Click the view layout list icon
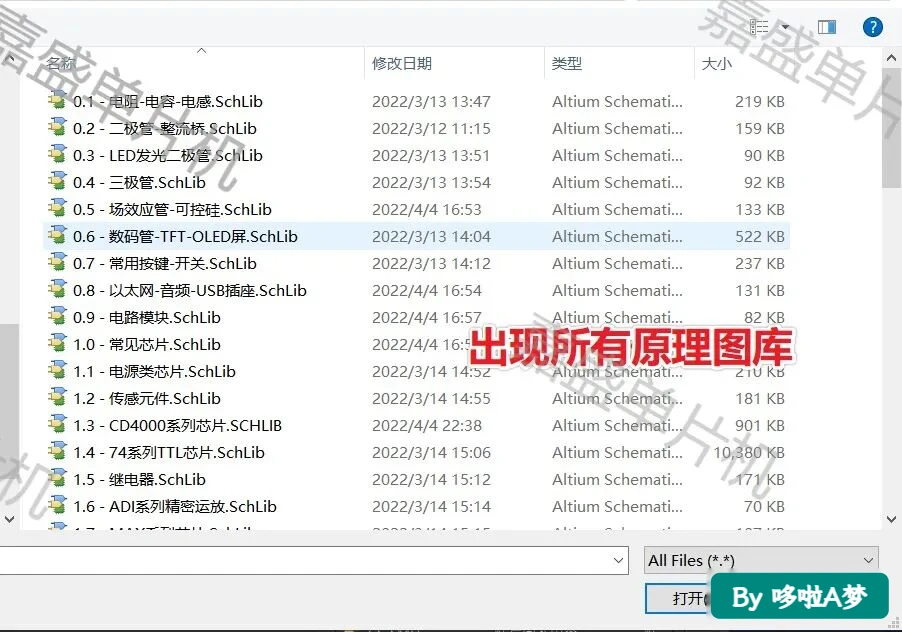The image size is (902, 632). click(x=759, y=27)
